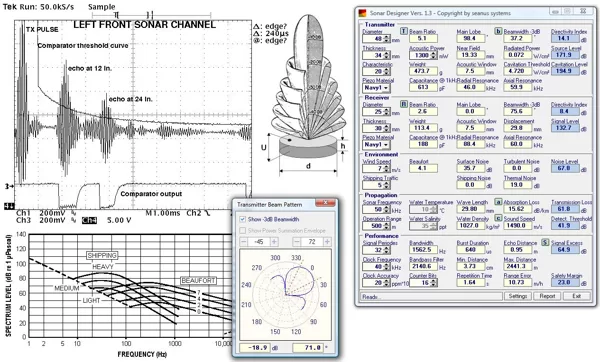Open transmitter beam pattern via T icon
600x362 pixels.
(x=404, y=31)
